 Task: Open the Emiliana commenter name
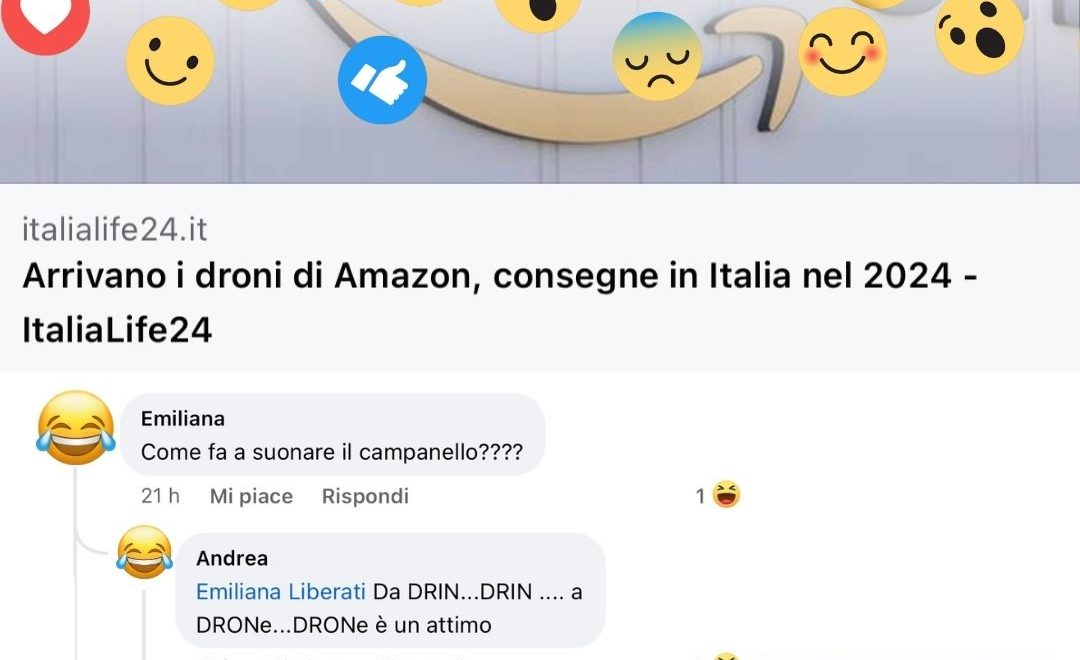183,418
